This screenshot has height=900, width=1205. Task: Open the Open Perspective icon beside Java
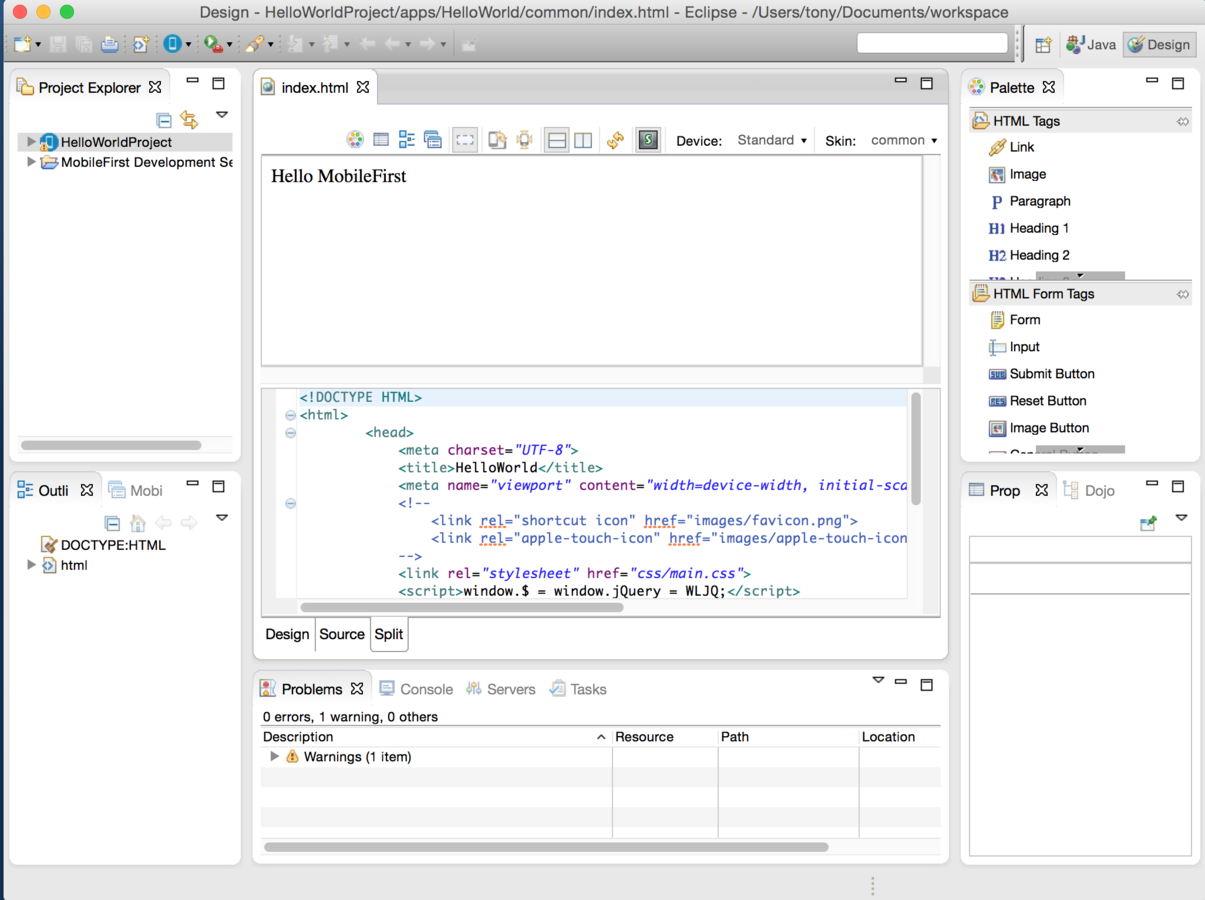1043,44
